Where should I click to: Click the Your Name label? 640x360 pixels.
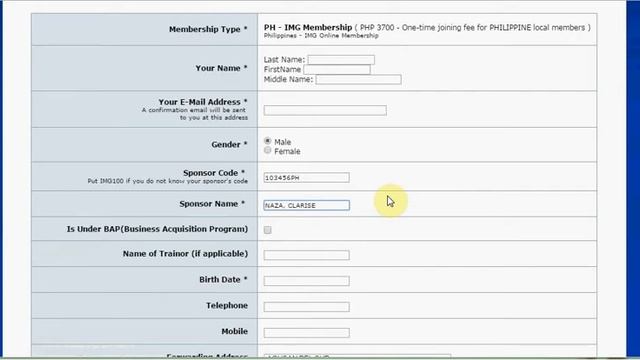[x=221, y=68]
